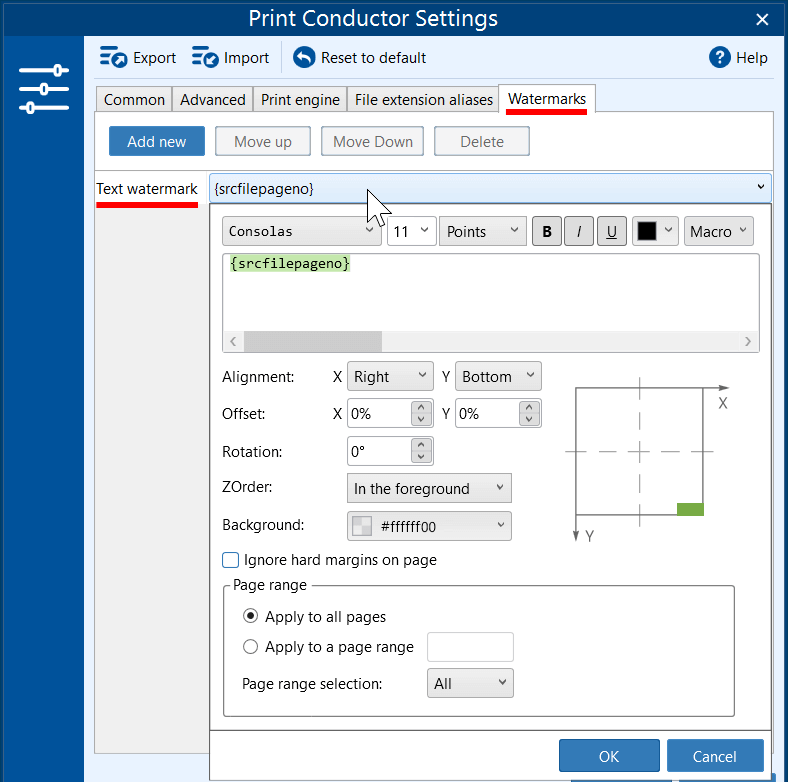Enable Ignore hard margins on page
This screenshot has height=782, width=788.
[230, 560]
